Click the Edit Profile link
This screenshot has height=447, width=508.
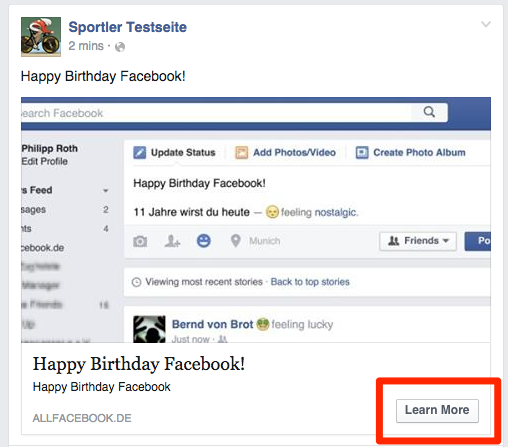45,161
